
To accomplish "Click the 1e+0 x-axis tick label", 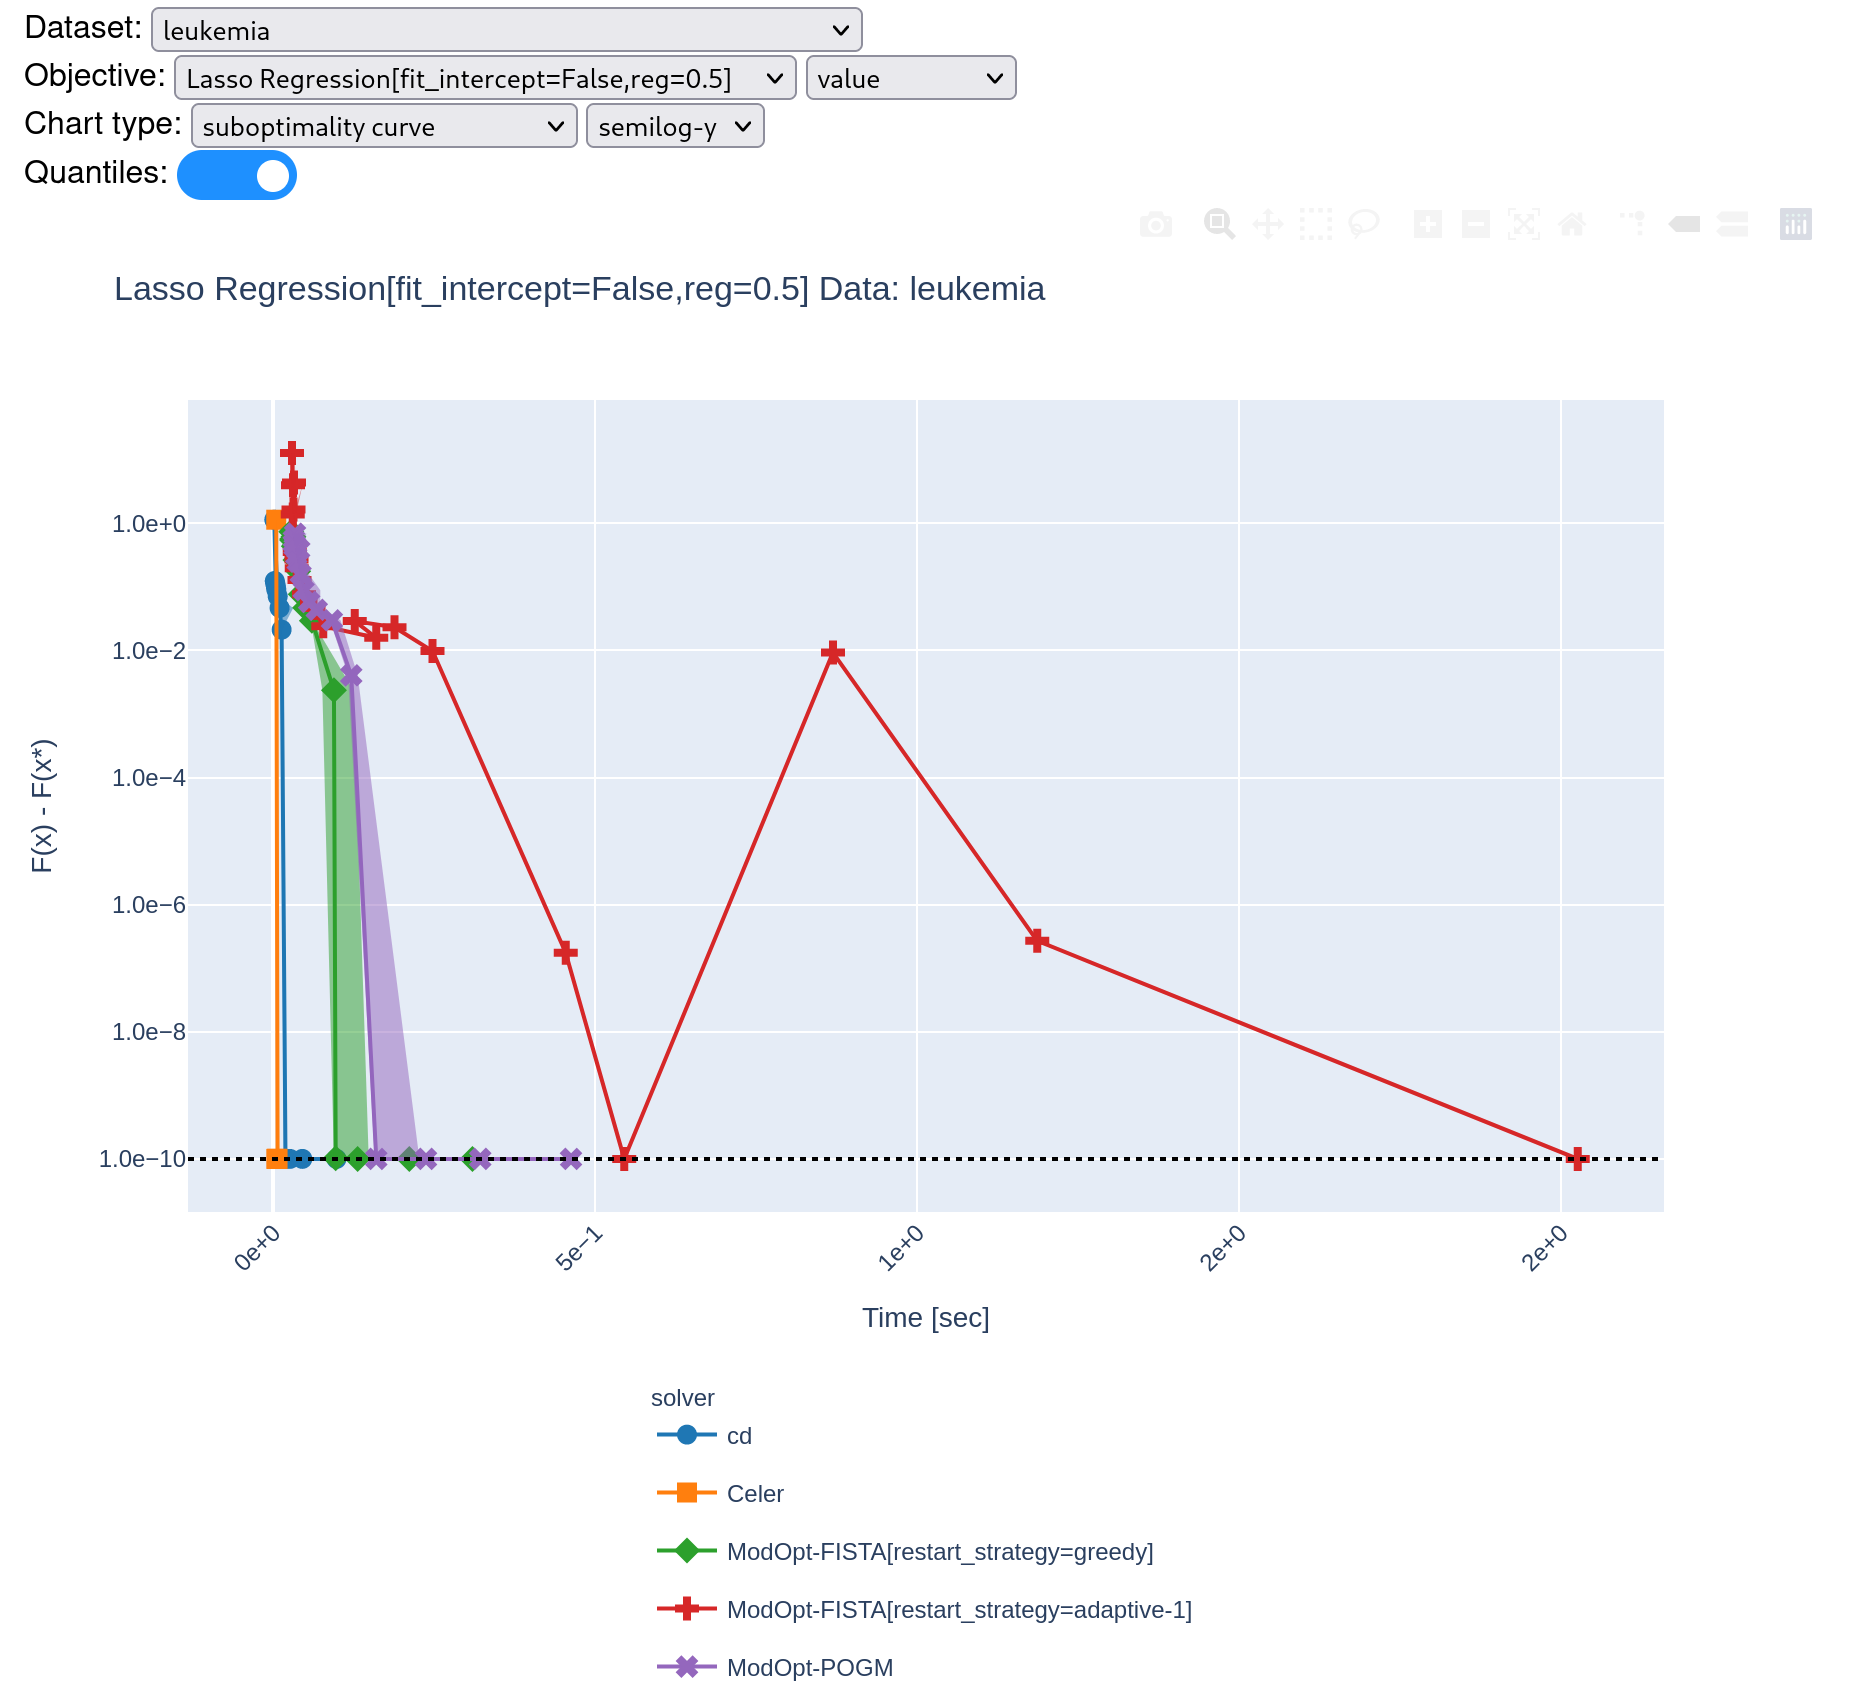I will click(901, 1248).
